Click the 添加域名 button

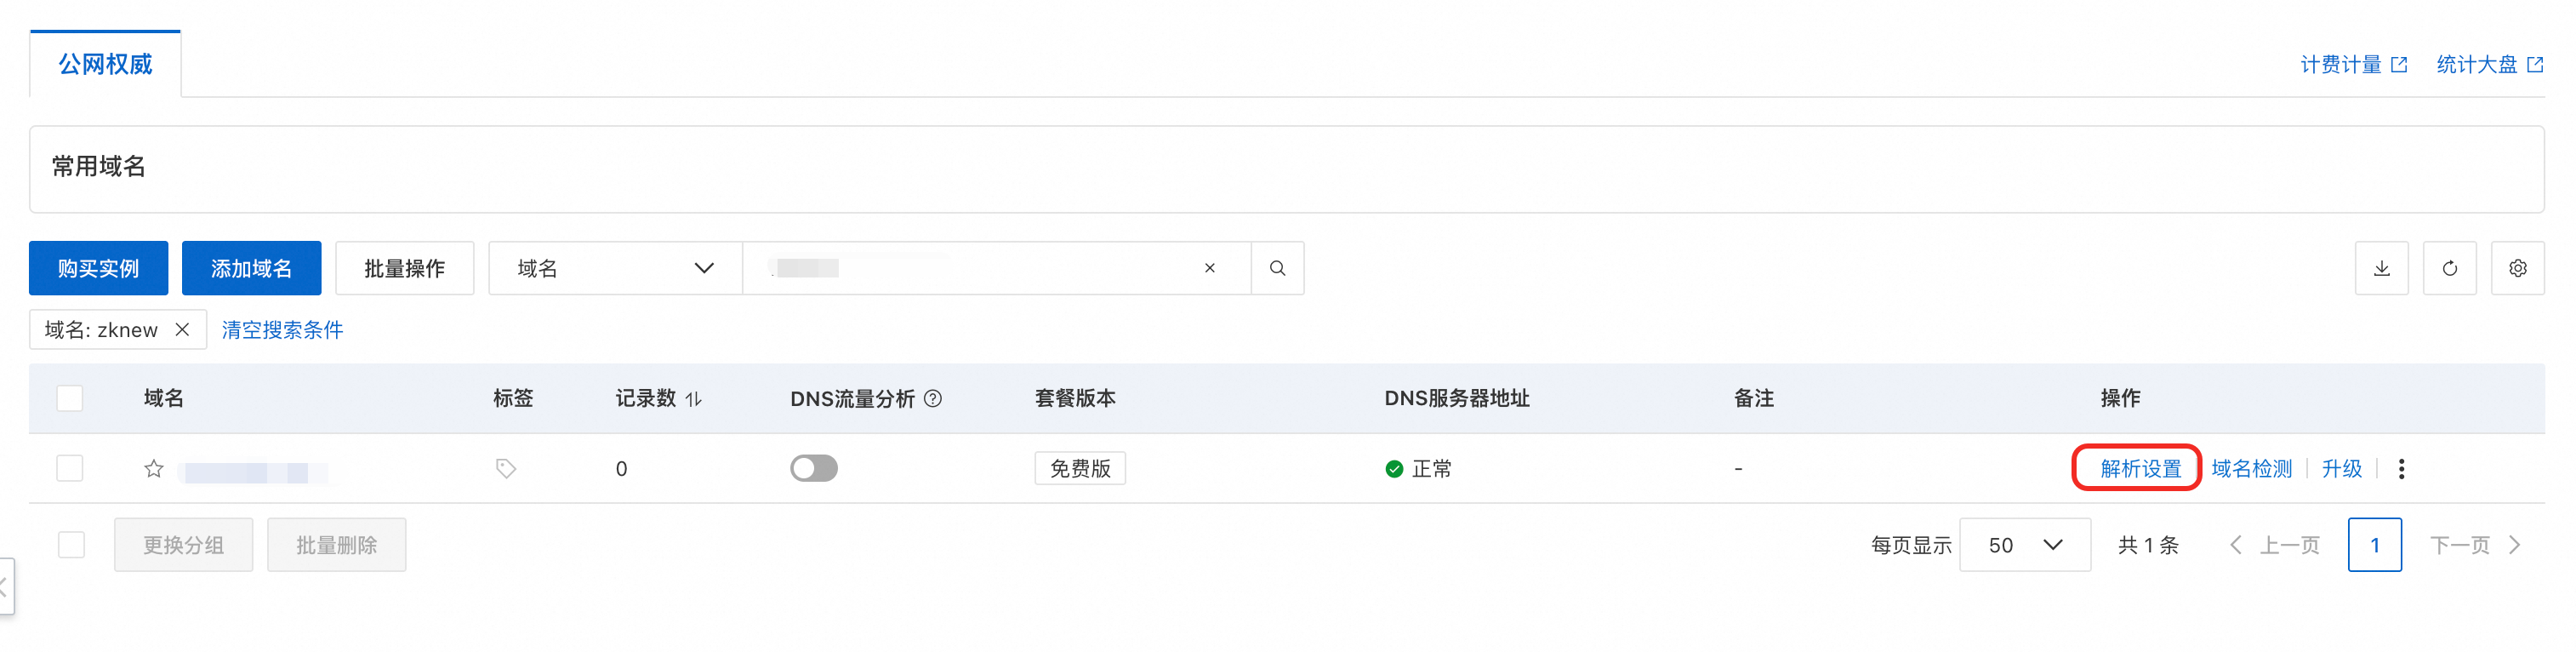coord(250,268)
